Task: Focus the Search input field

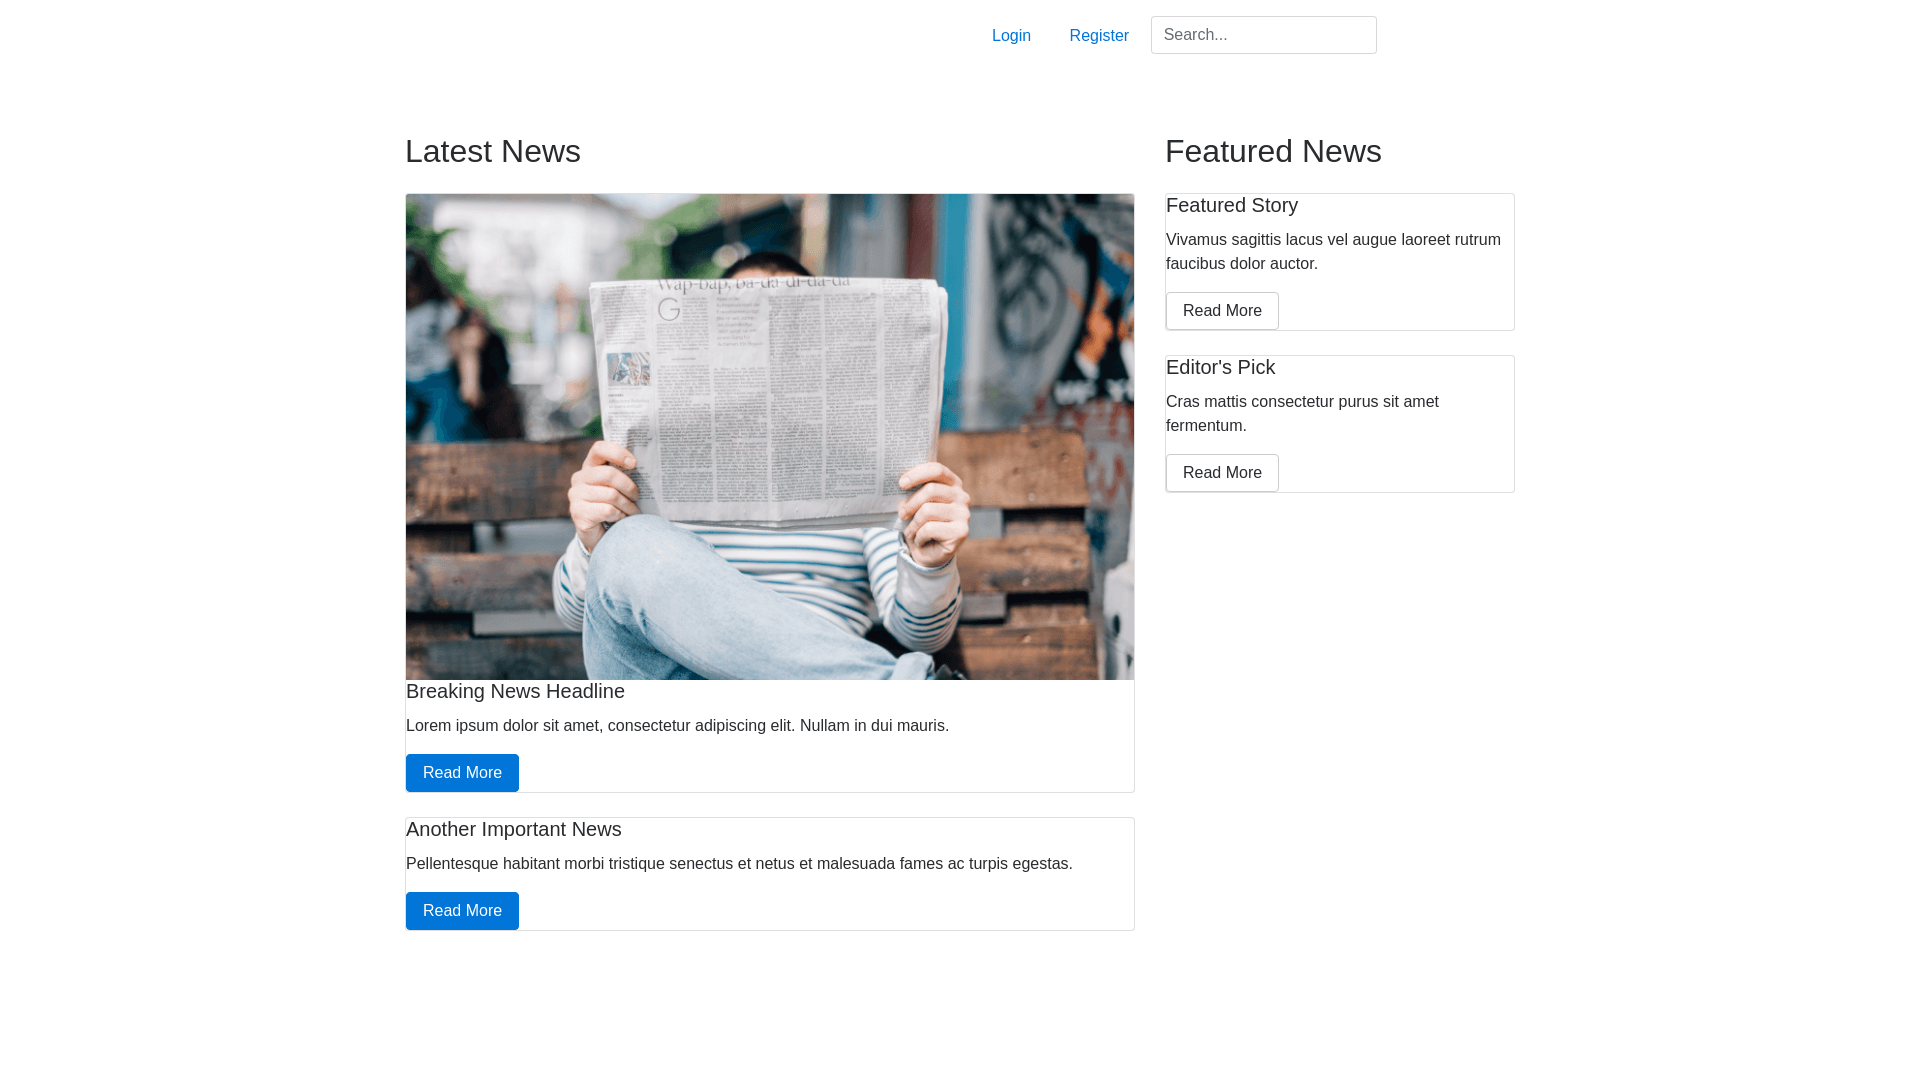Action: [1263, 35]
